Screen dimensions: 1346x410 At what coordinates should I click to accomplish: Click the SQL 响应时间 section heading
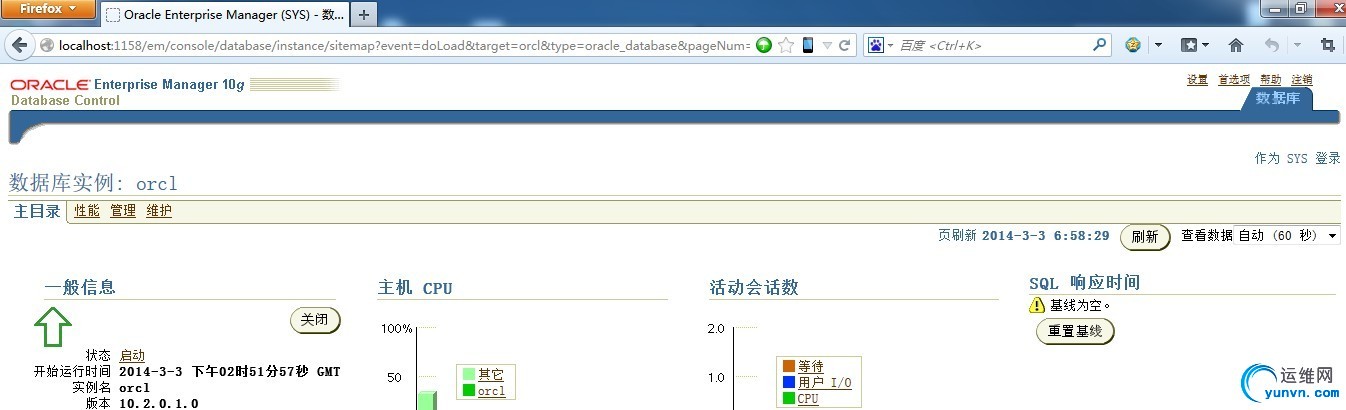(x=1084, y=282)
